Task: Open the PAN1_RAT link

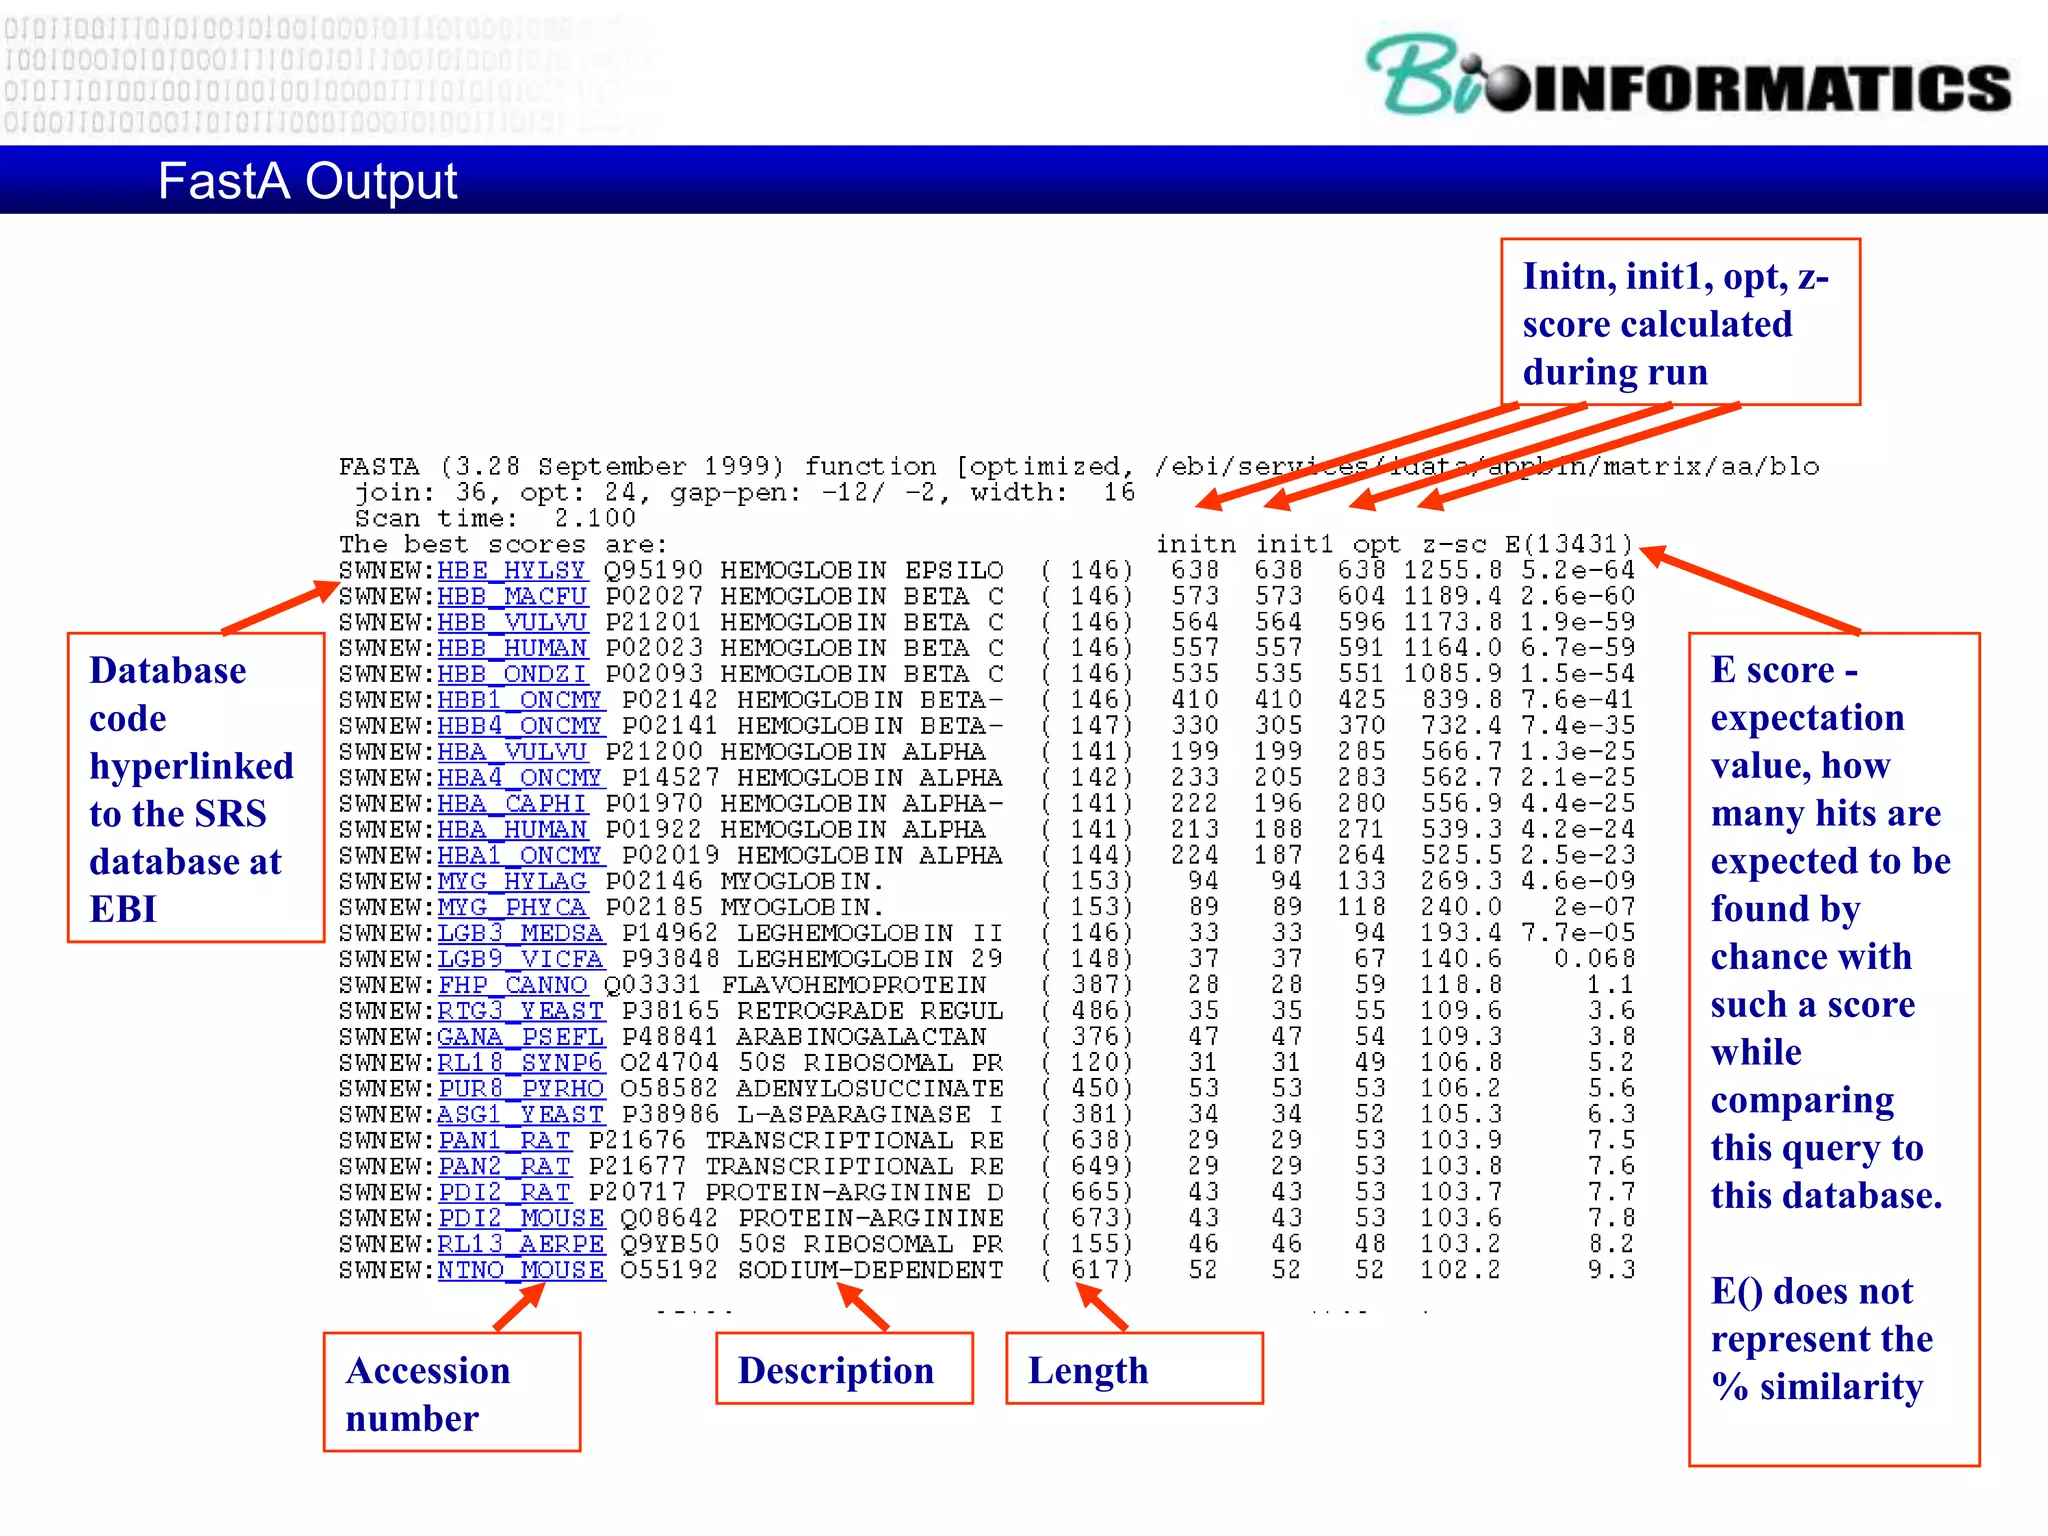Action: (x=504, y=1142)
